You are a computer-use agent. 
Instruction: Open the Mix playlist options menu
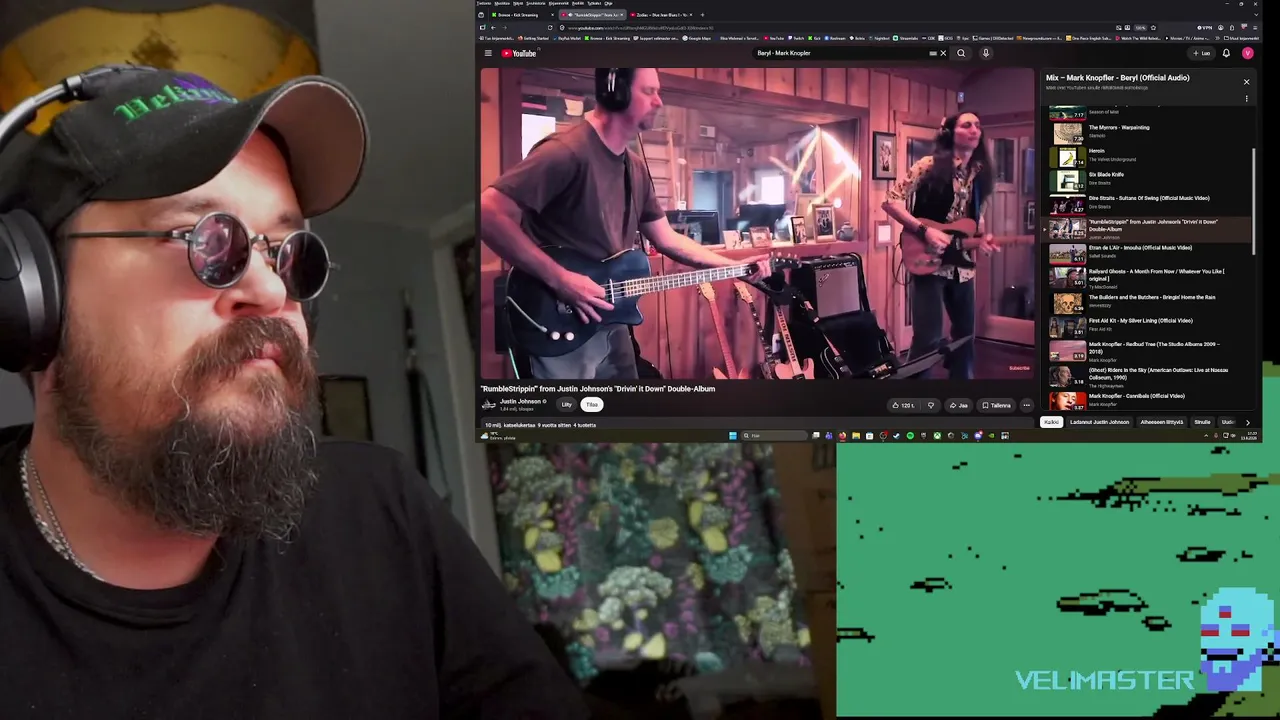1246,99
